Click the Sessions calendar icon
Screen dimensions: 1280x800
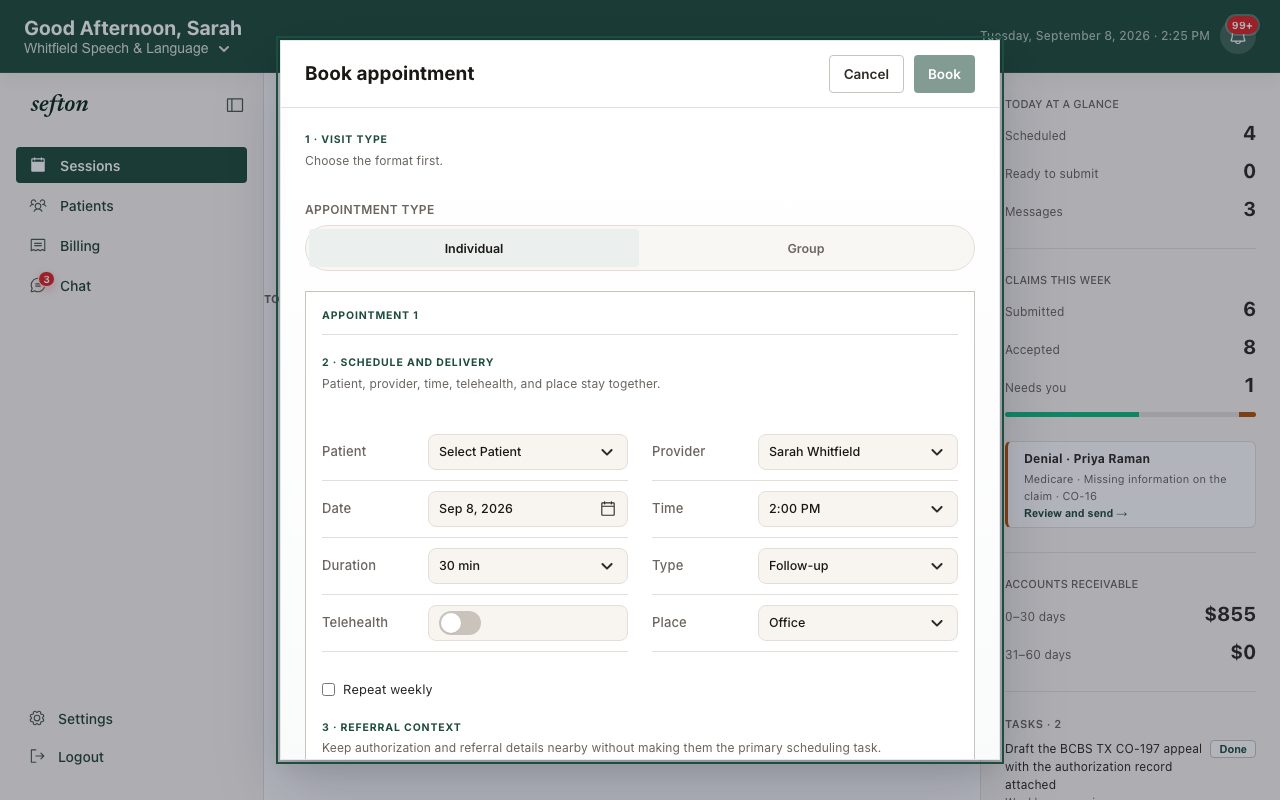(38, 165)
